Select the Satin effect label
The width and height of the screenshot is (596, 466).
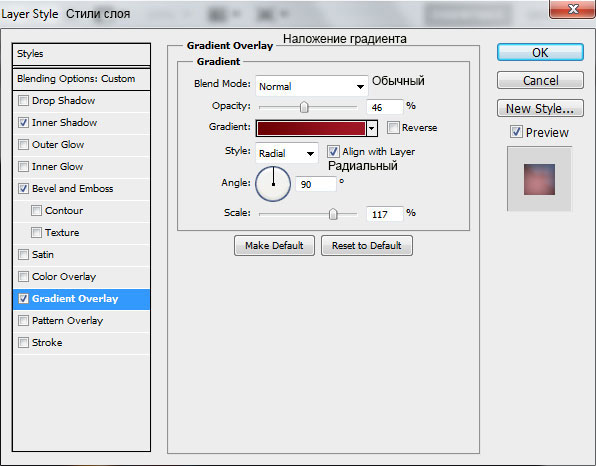43,255
